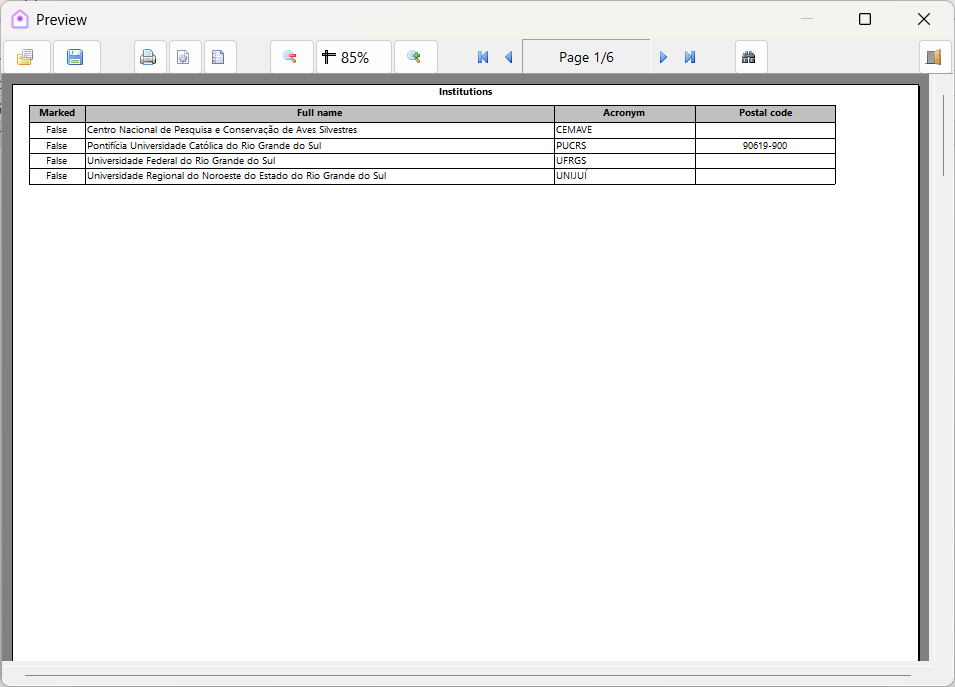
Task: Go to the previous page
Action: click(509, 57)
